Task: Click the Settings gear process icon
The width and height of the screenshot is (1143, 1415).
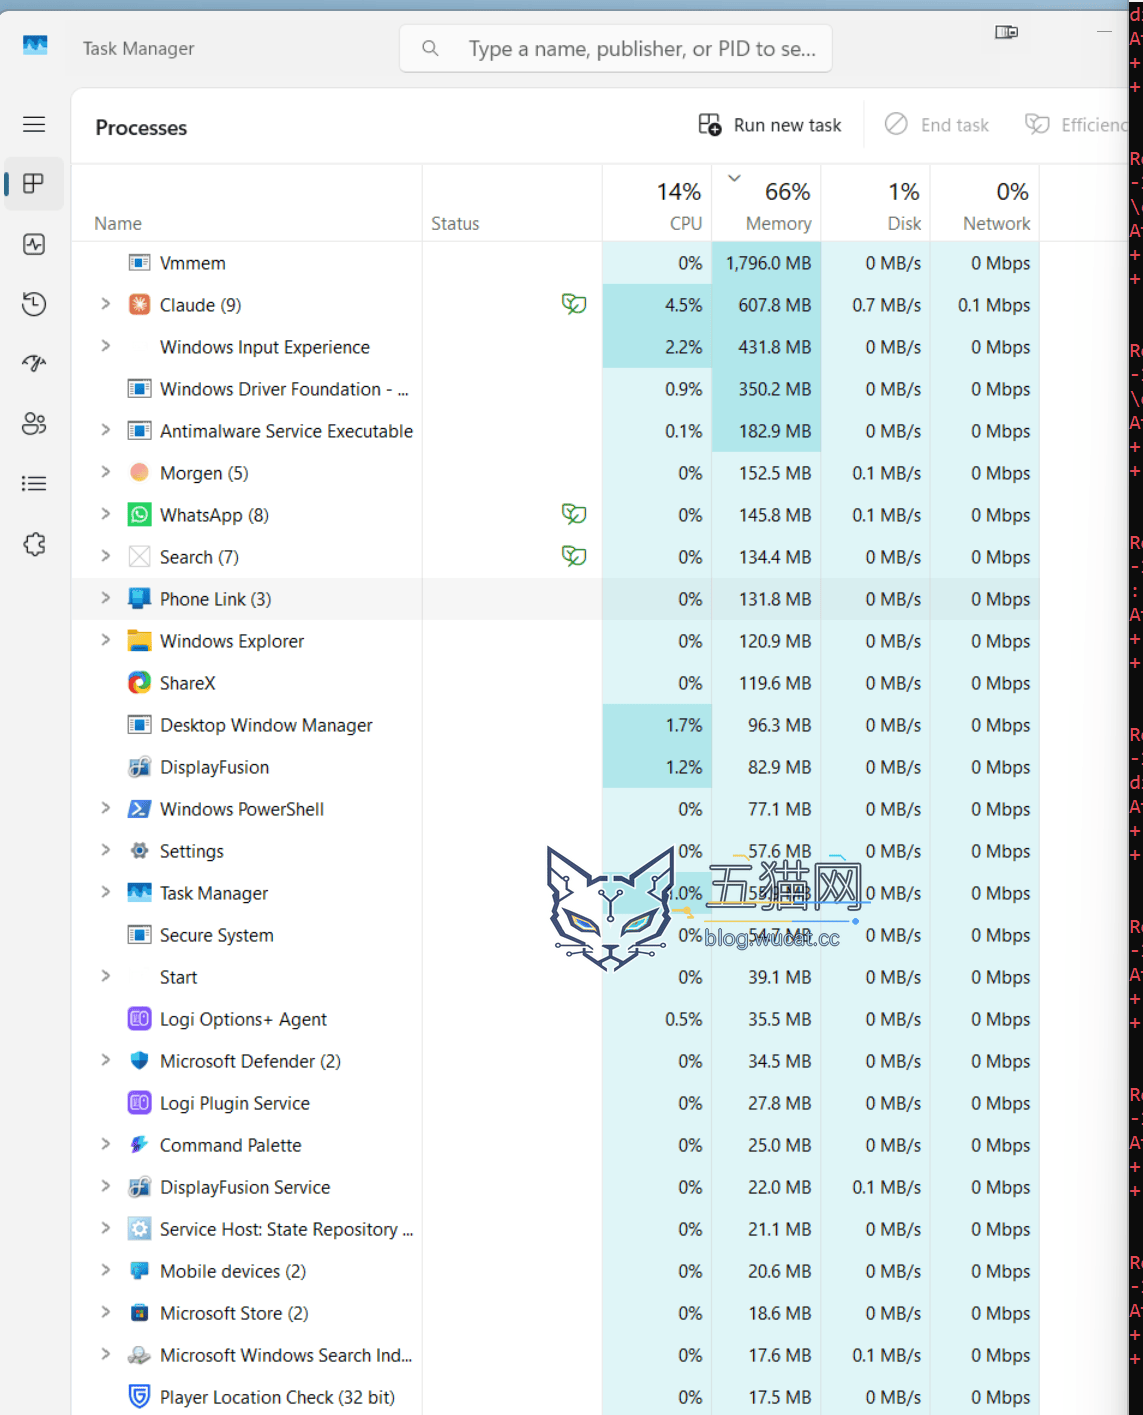Action: (x=140, y=851)
